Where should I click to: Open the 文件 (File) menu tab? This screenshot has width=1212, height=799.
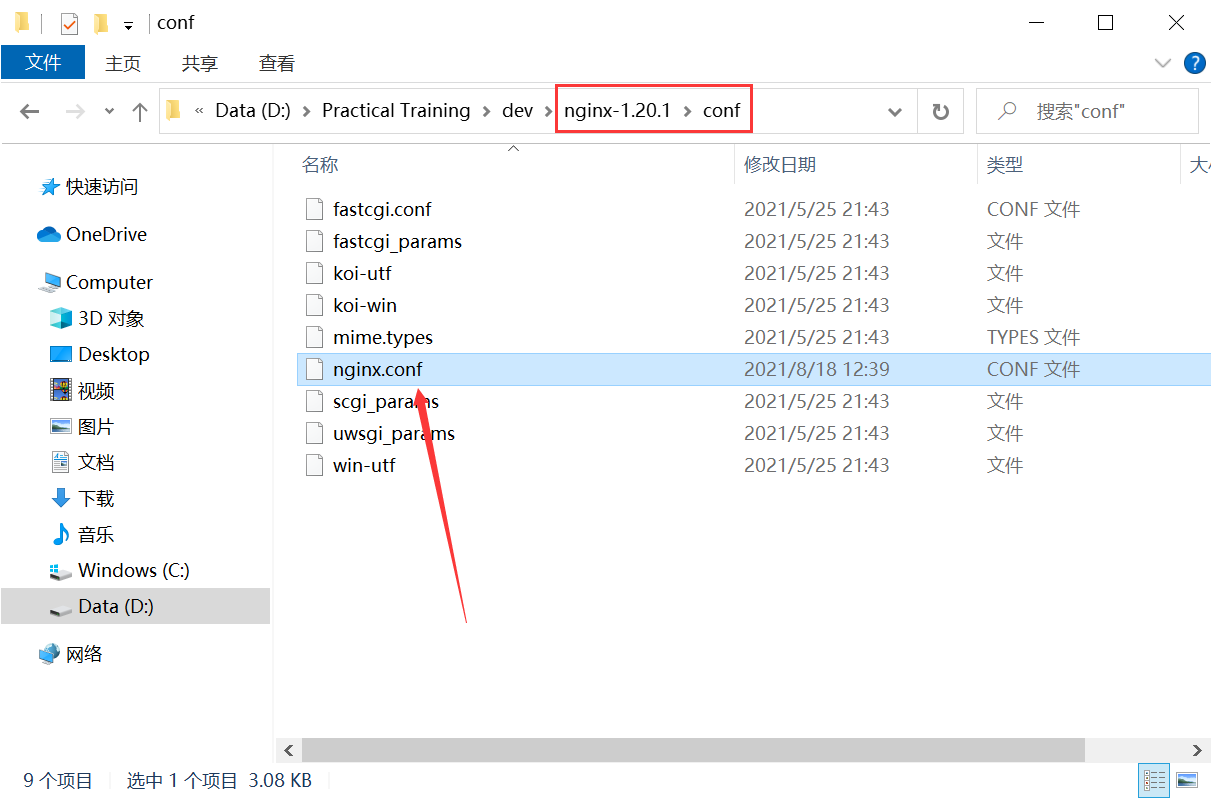(43, 62)
